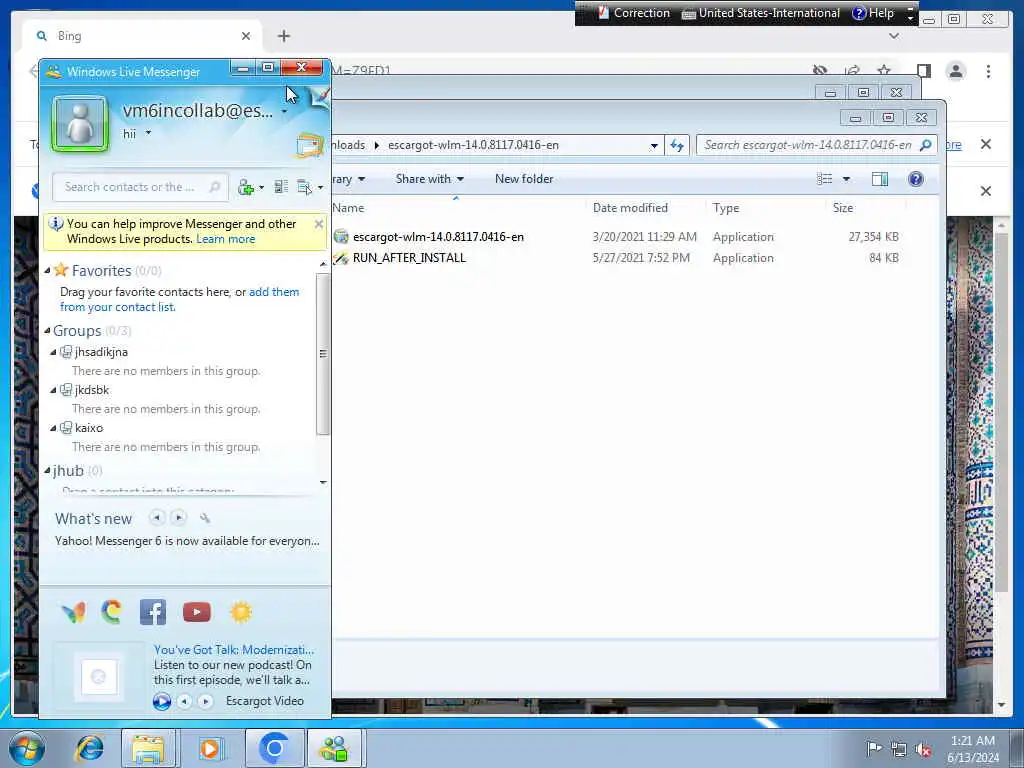Open the show menu dropdown arrow

coord(320,188)
